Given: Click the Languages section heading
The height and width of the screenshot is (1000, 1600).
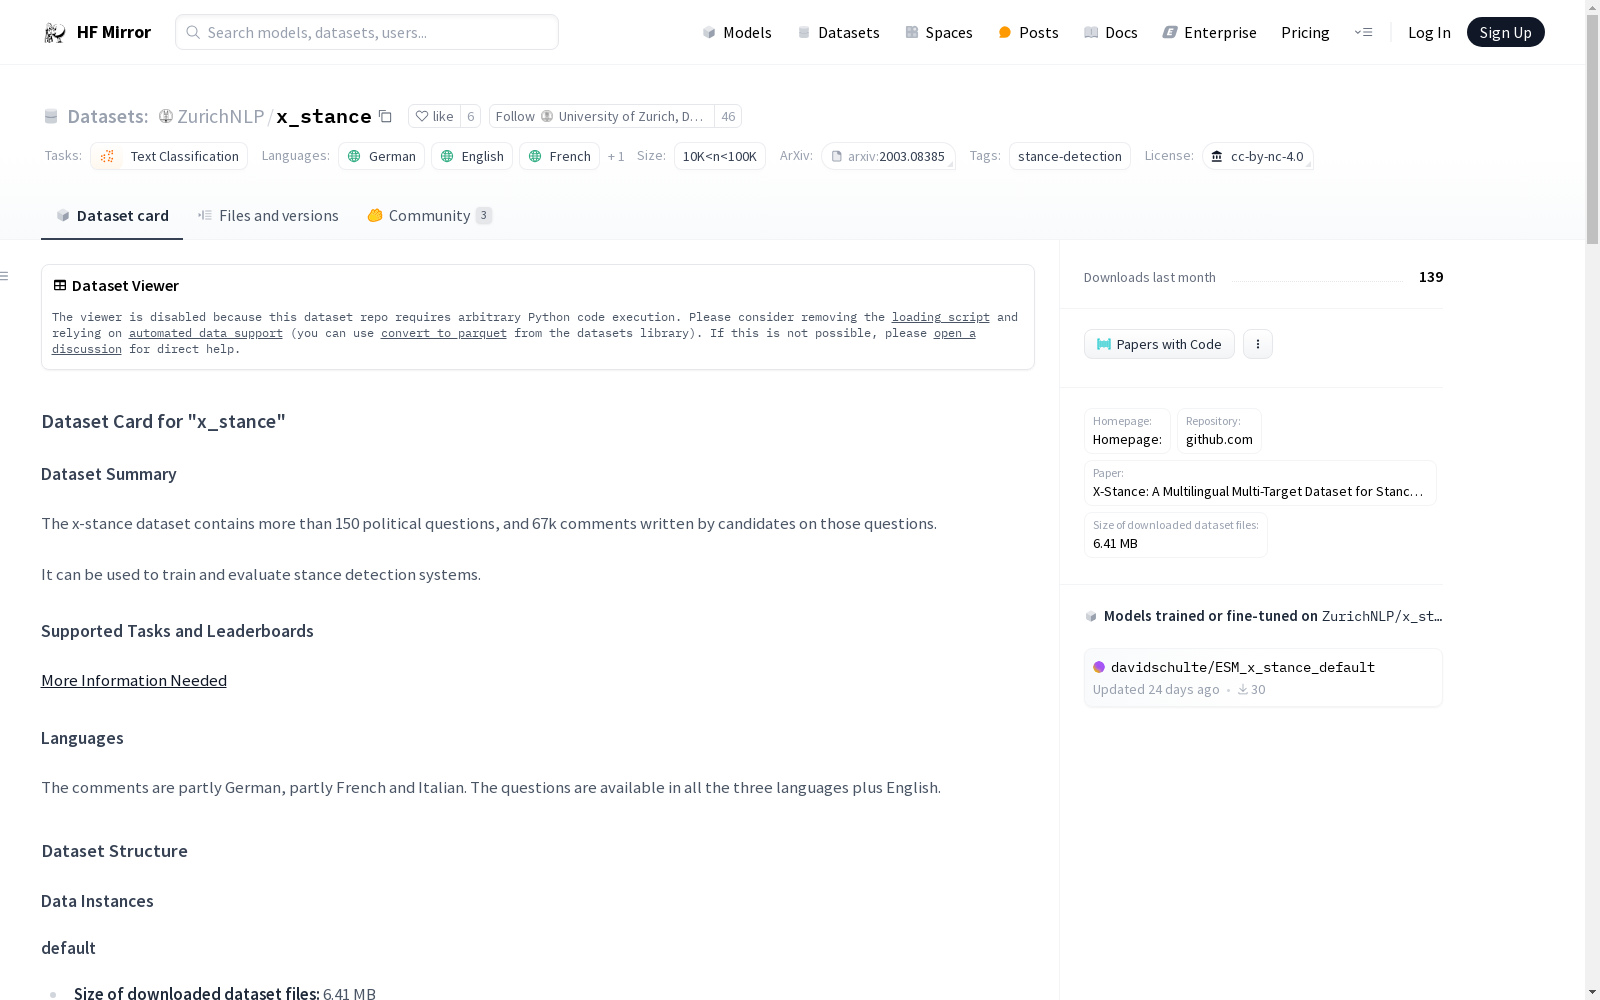Looking at the screenshot, I should [x=82, y=738].
